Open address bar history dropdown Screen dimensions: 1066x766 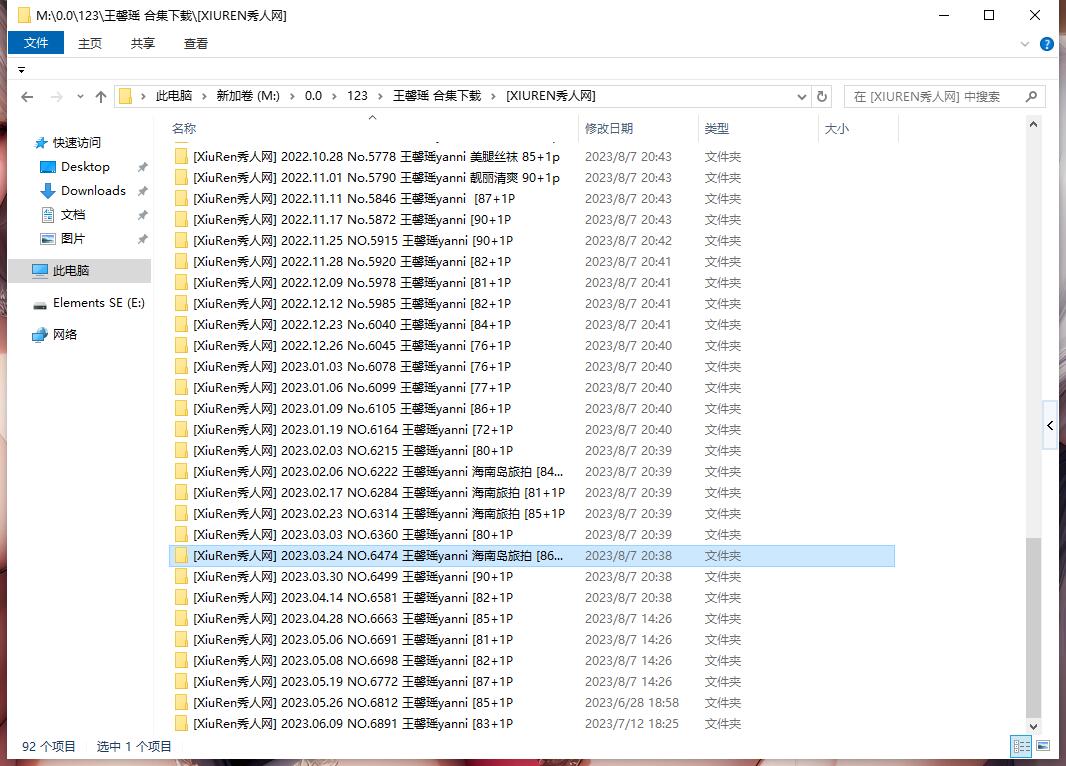click(x=802, y=97)
